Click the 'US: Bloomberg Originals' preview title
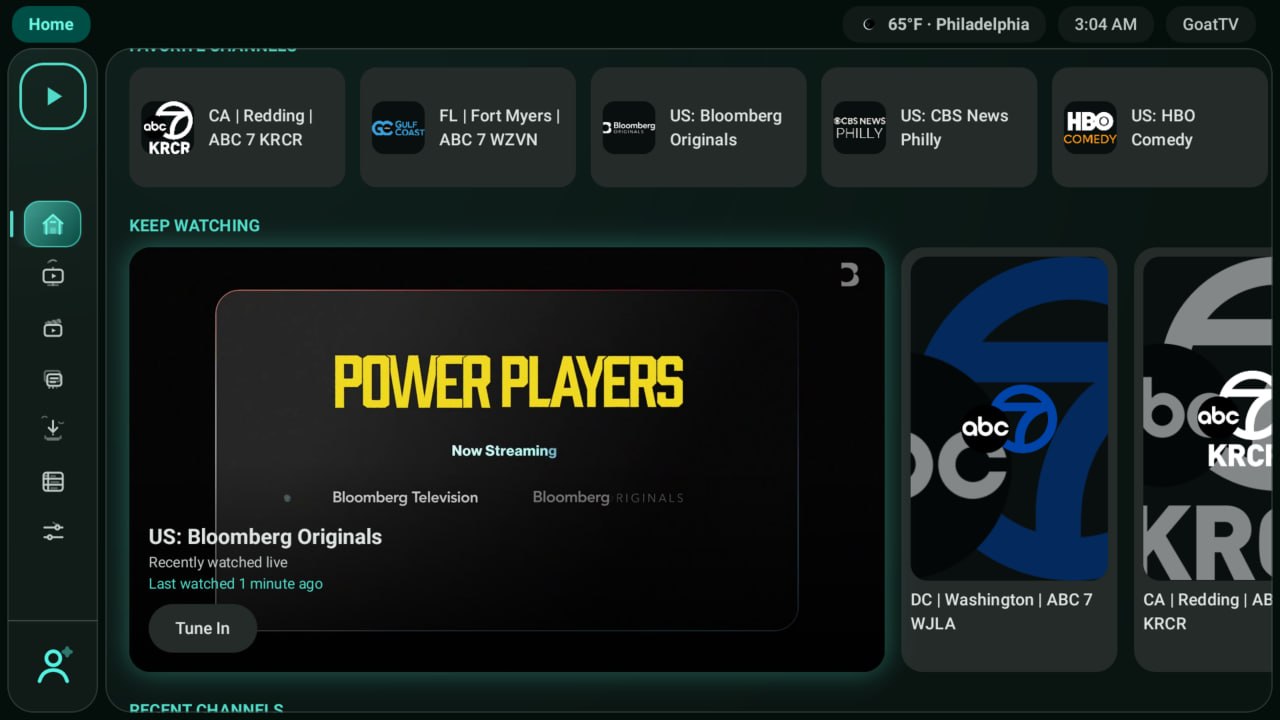Screen dimensions: 1280x720 tap(265, 537)
